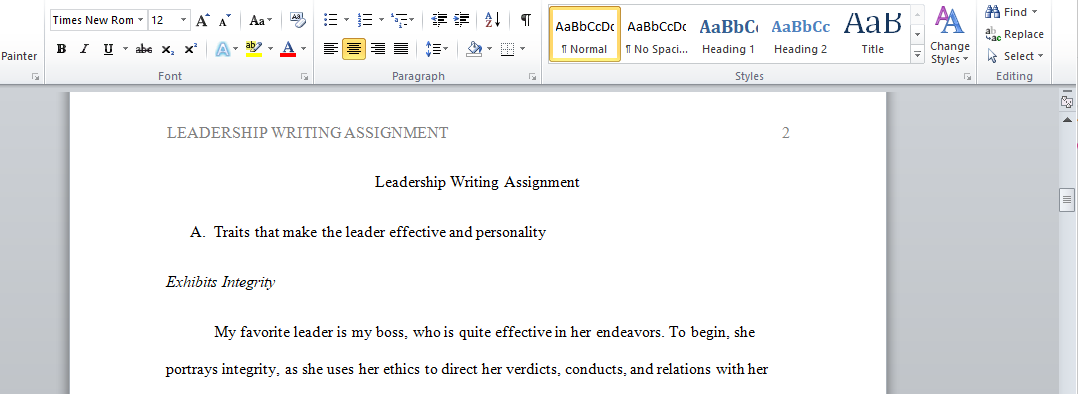Toggle Center alignment
Image resolution: width=1078 pixels, height=394 pixels.
coord(354,49)
